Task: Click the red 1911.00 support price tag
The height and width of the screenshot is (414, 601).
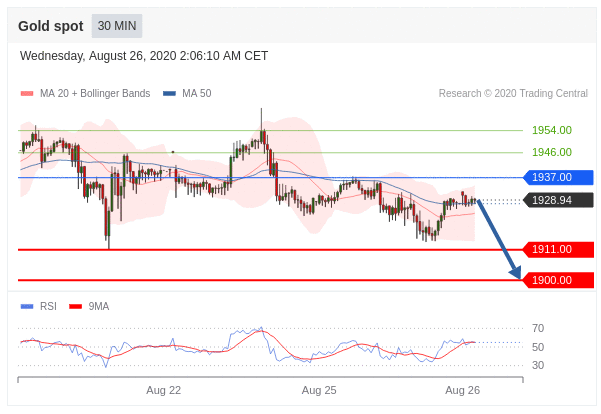Action: pyautogui.click(x=558, y=250)
